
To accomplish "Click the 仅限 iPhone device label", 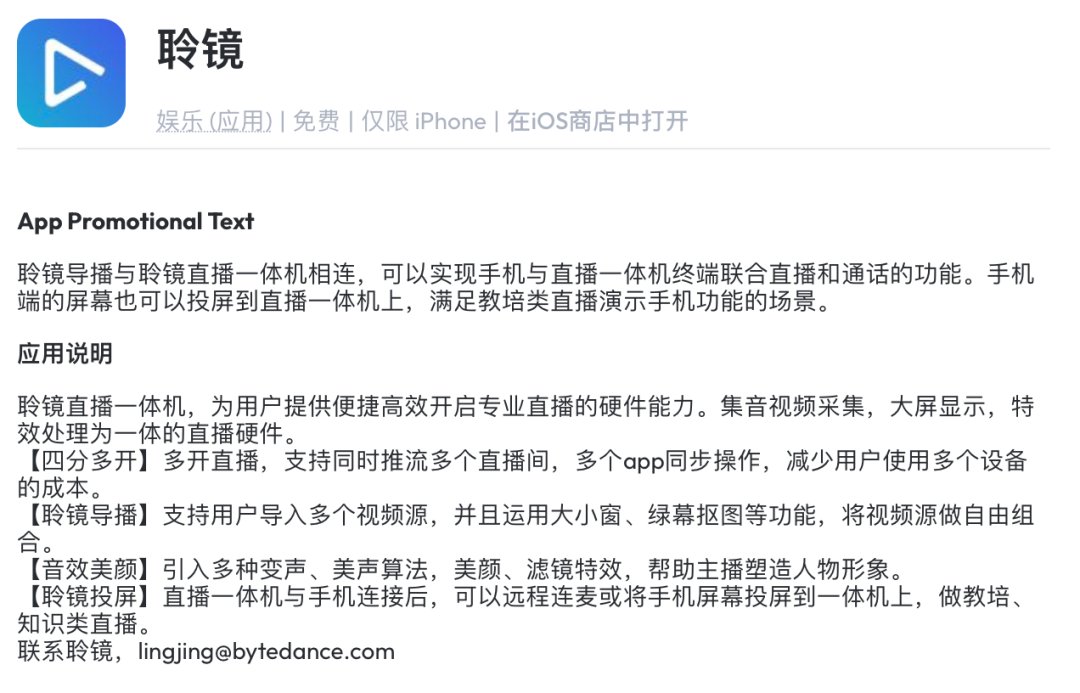I will pos(424,121).
